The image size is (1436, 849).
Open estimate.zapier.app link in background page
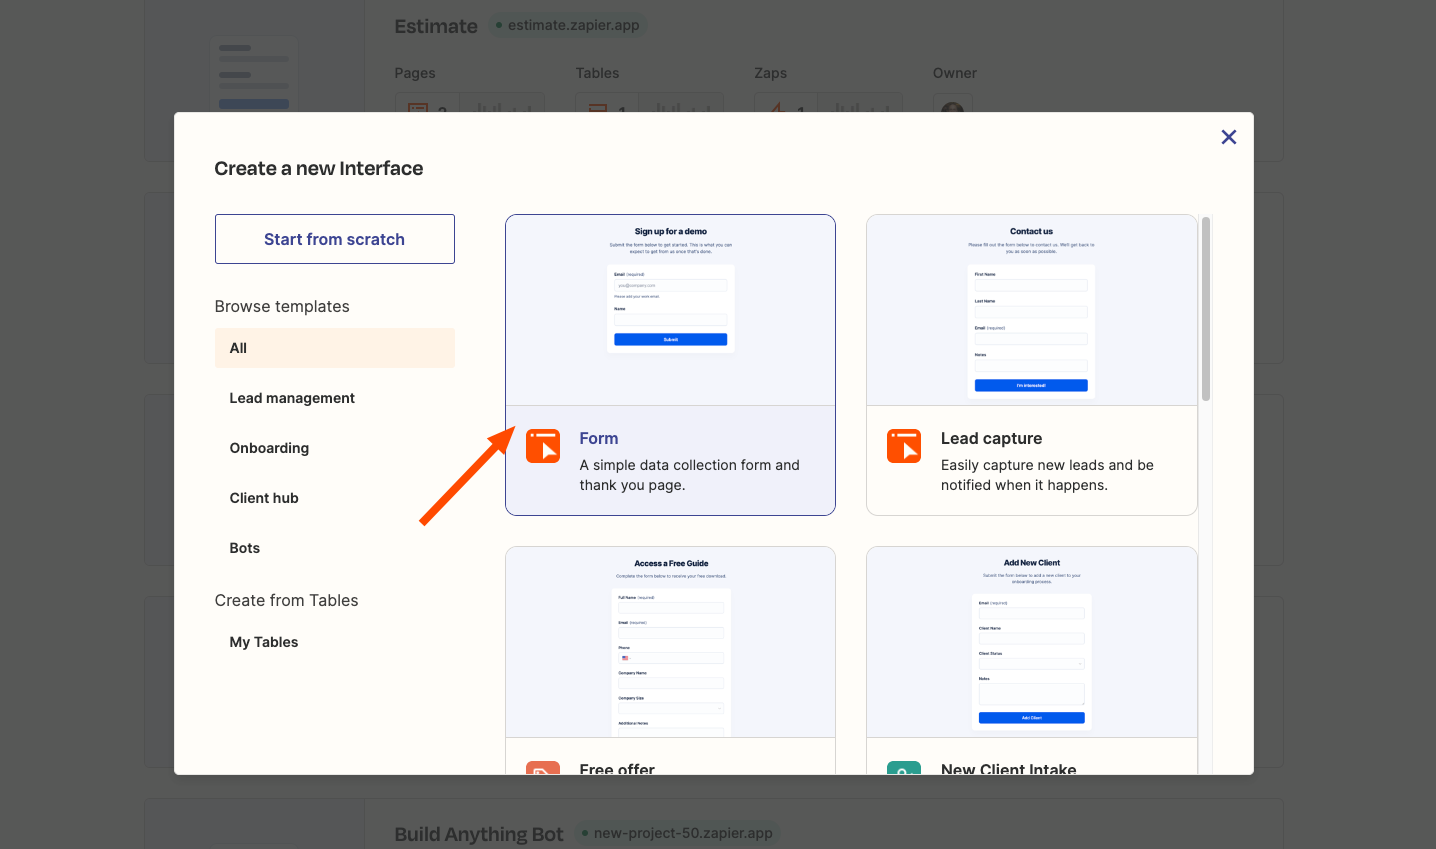(568, 25)
